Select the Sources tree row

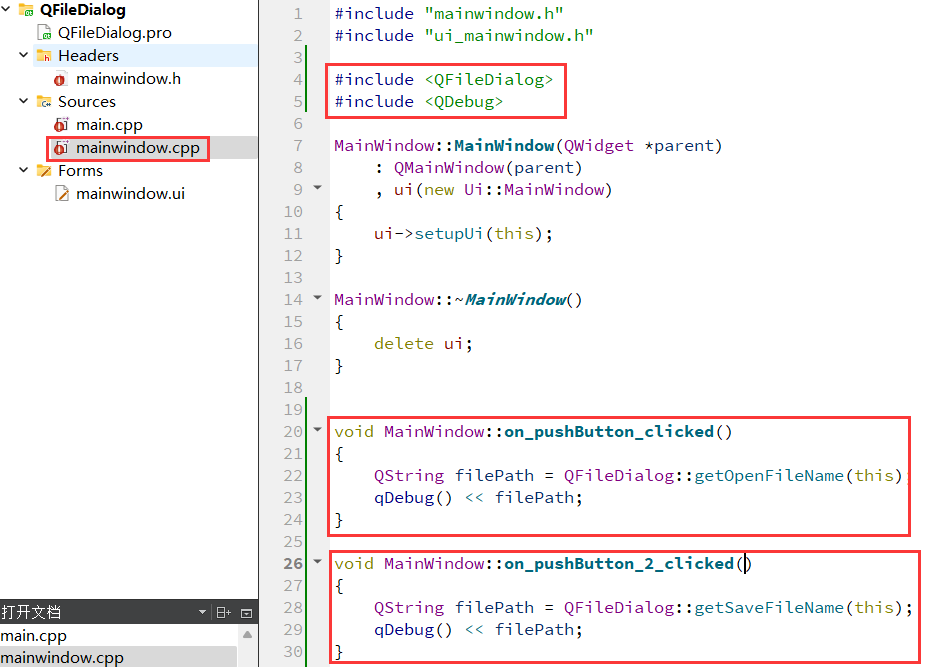87,102
